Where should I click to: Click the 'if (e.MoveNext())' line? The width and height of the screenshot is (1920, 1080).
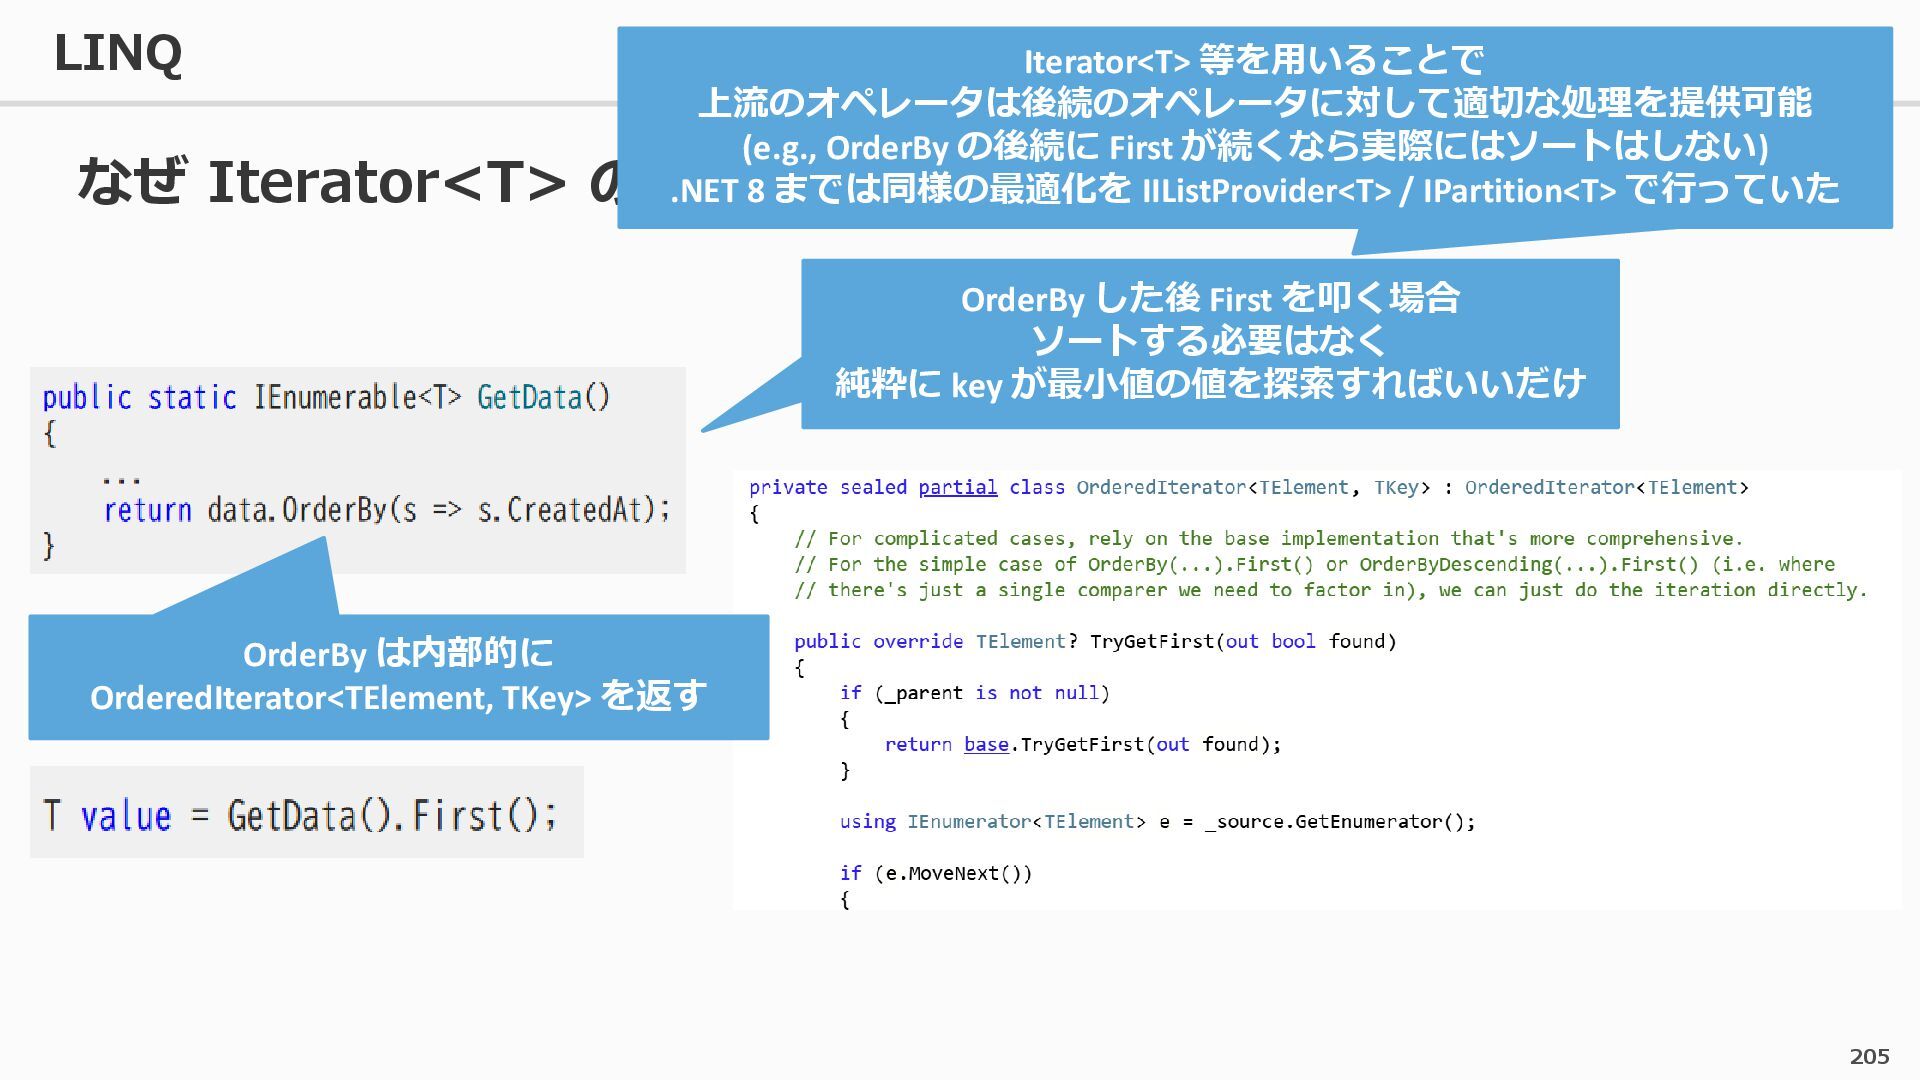coord(936,874)
